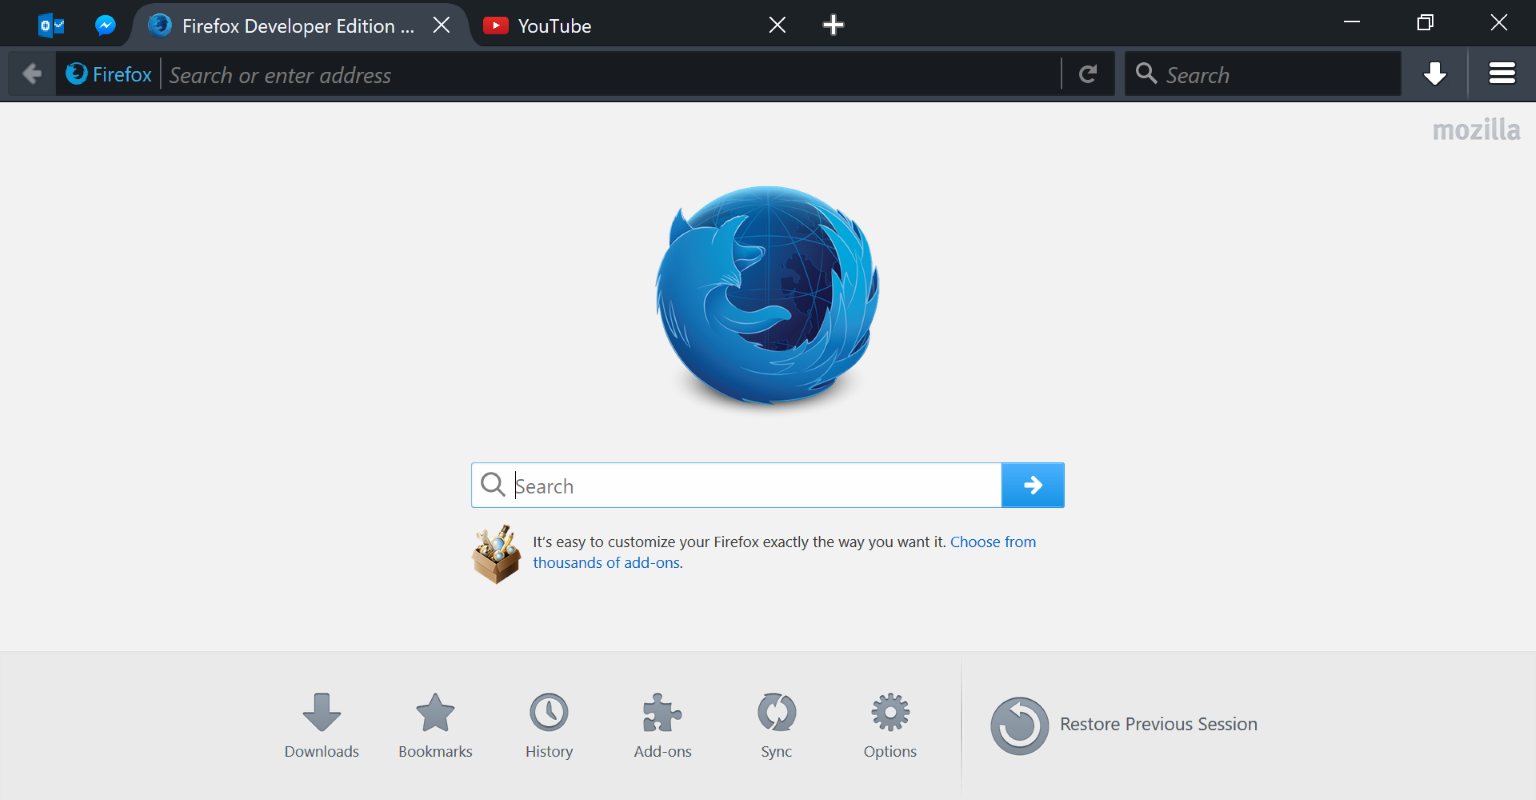Reload the current page
Viewport: 1536px width, 800px height.
pos(1088,73)
